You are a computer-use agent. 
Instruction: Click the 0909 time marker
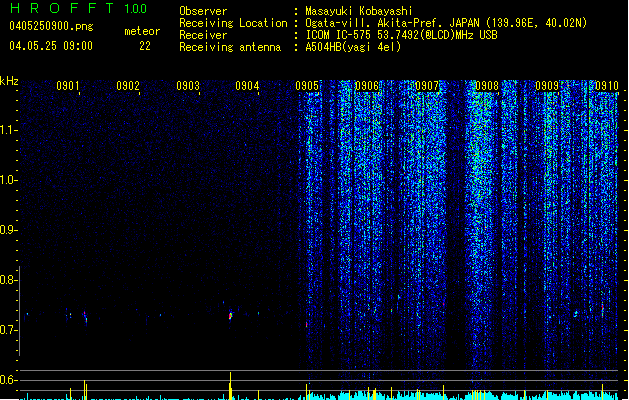(547, 86)
